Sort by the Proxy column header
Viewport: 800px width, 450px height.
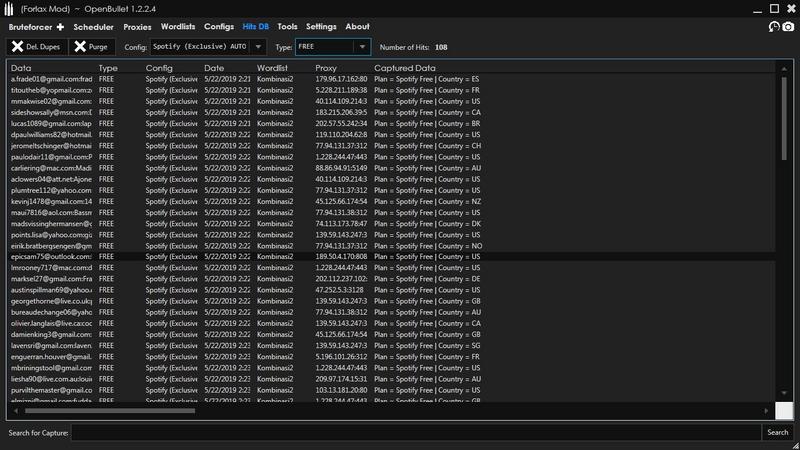click(x=326, y=68)
